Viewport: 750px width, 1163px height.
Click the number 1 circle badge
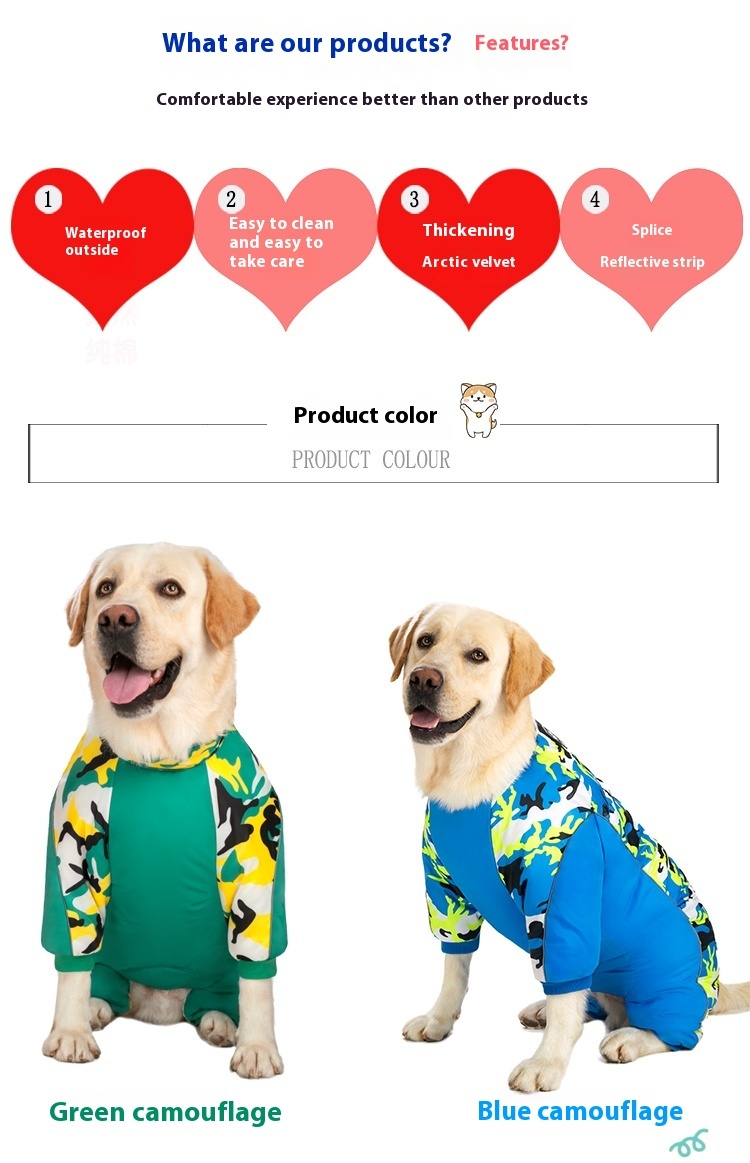coord(48,199)
